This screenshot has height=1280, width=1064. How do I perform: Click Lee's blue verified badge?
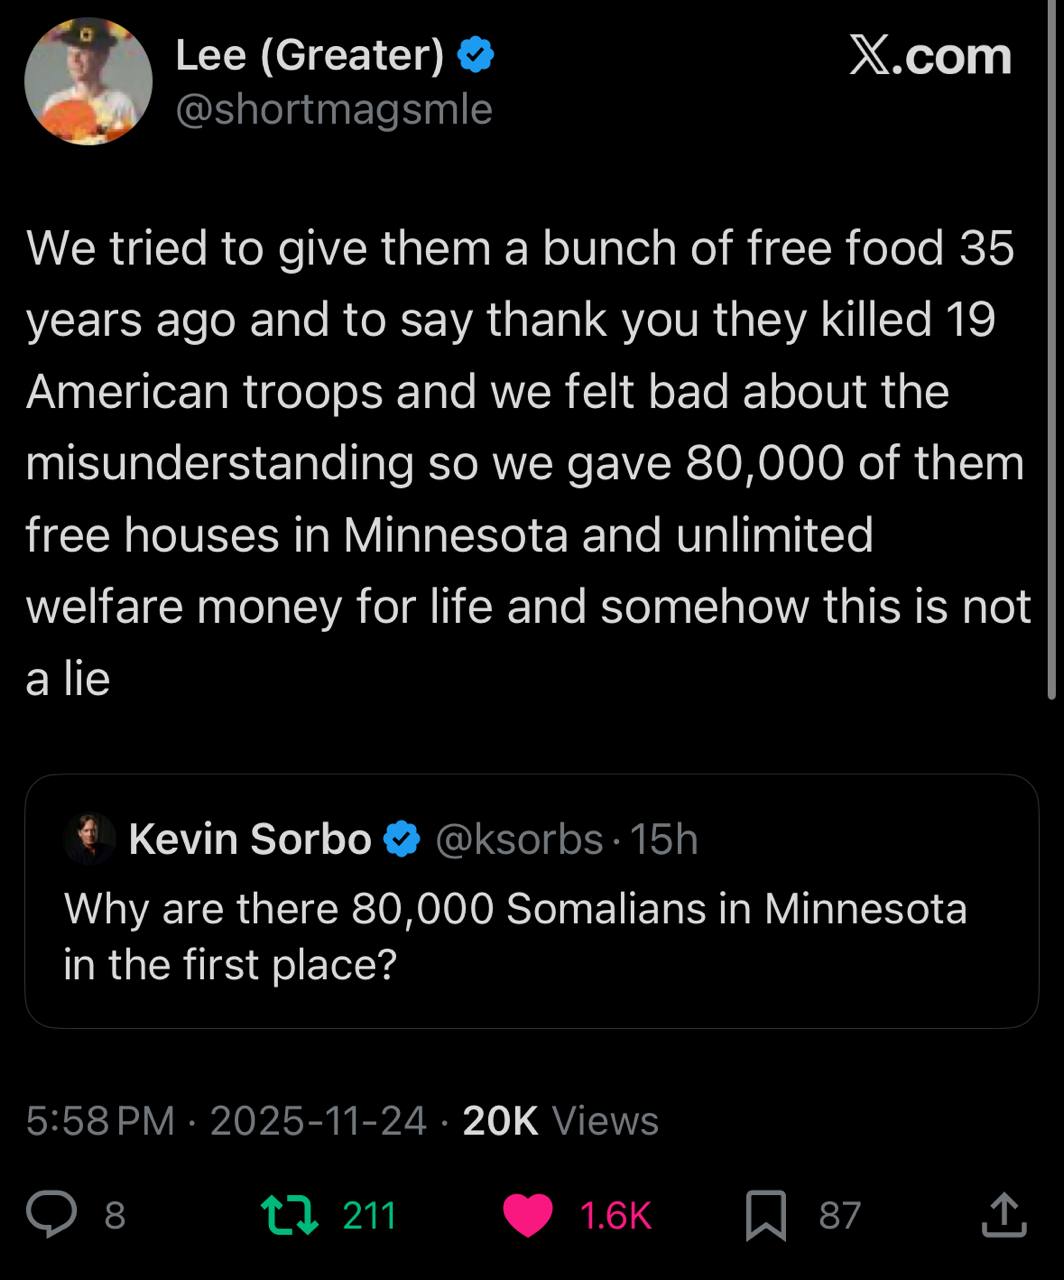tap(475, 56)
